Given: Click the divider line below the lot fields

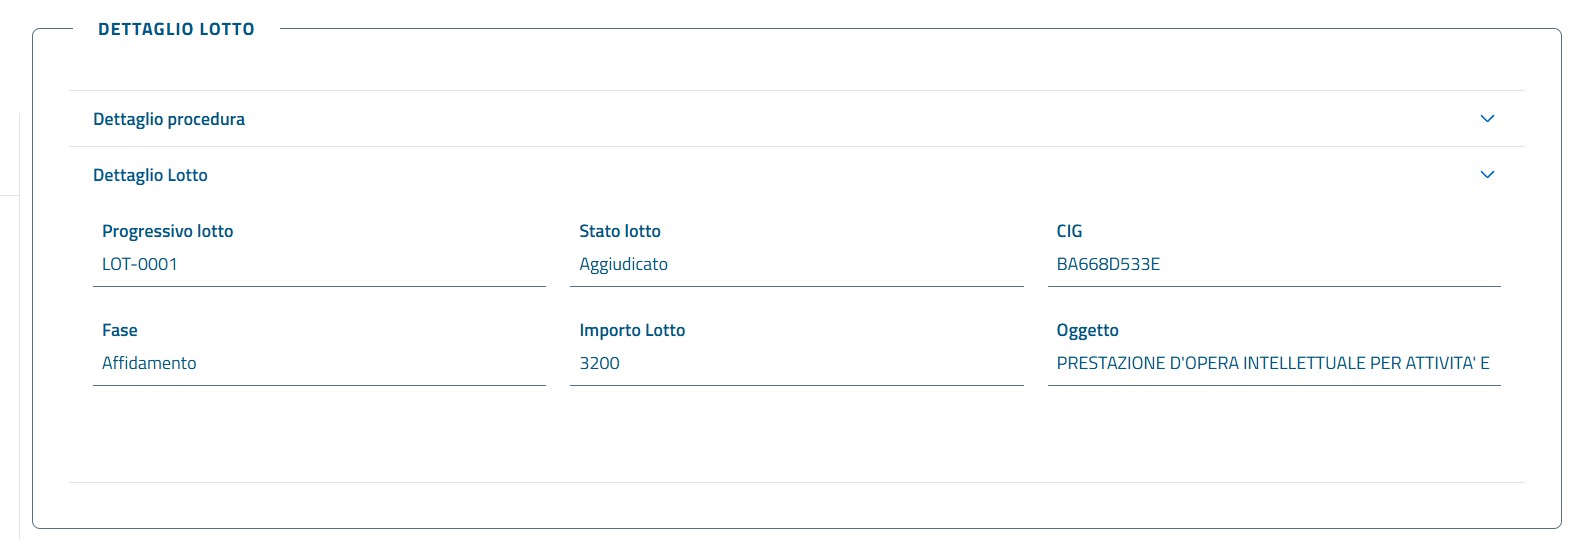Looking at the screenshot, I should click(796, 483).
